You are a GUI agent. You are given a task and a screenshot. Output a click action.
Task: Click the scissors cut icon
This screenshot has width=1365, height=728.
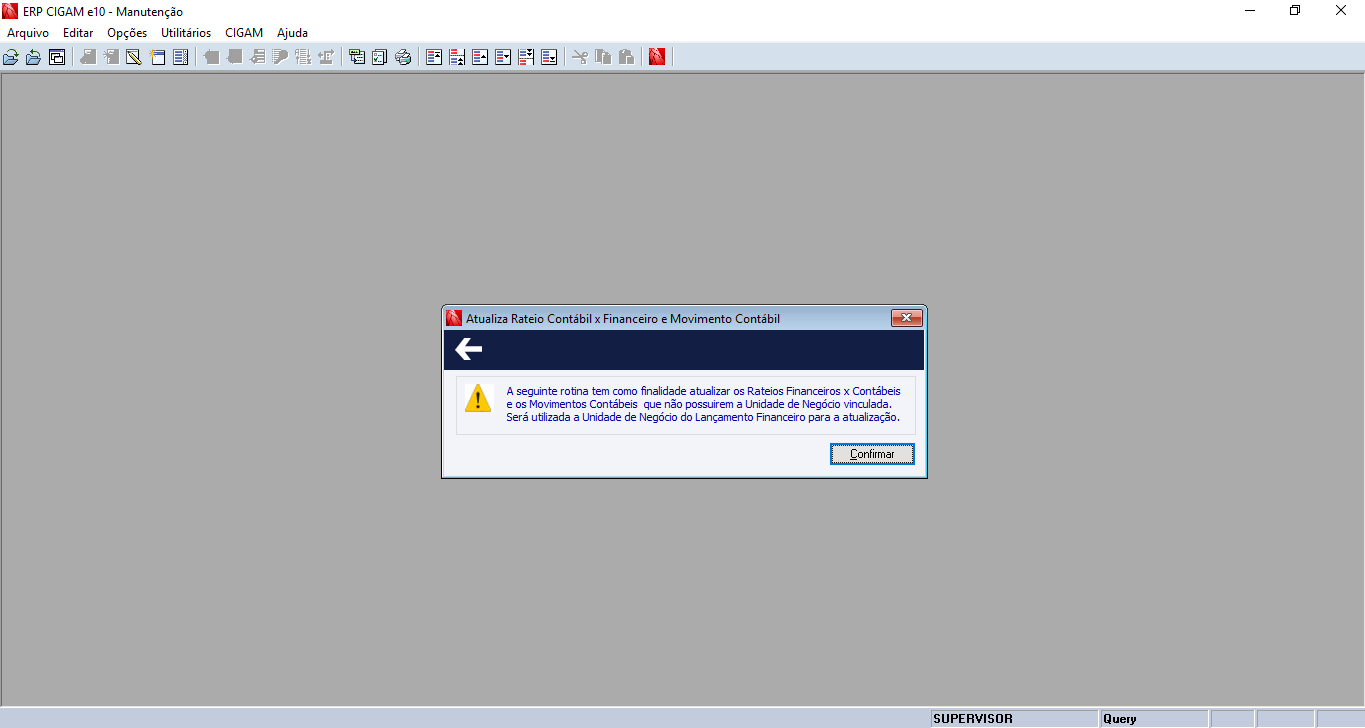580,57
